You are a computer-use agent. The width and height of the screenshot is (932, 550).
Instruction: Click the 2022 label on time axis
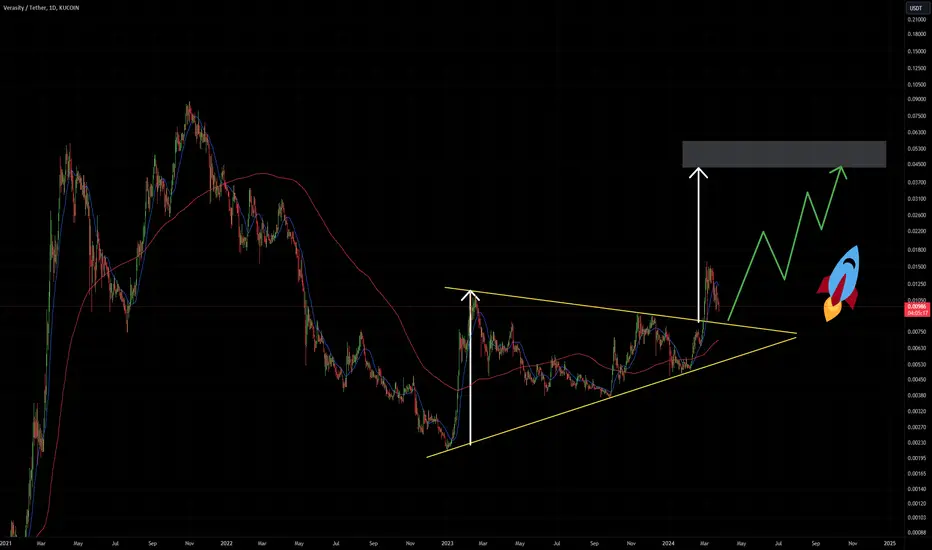pyautogui.click(x=226, y=543)
